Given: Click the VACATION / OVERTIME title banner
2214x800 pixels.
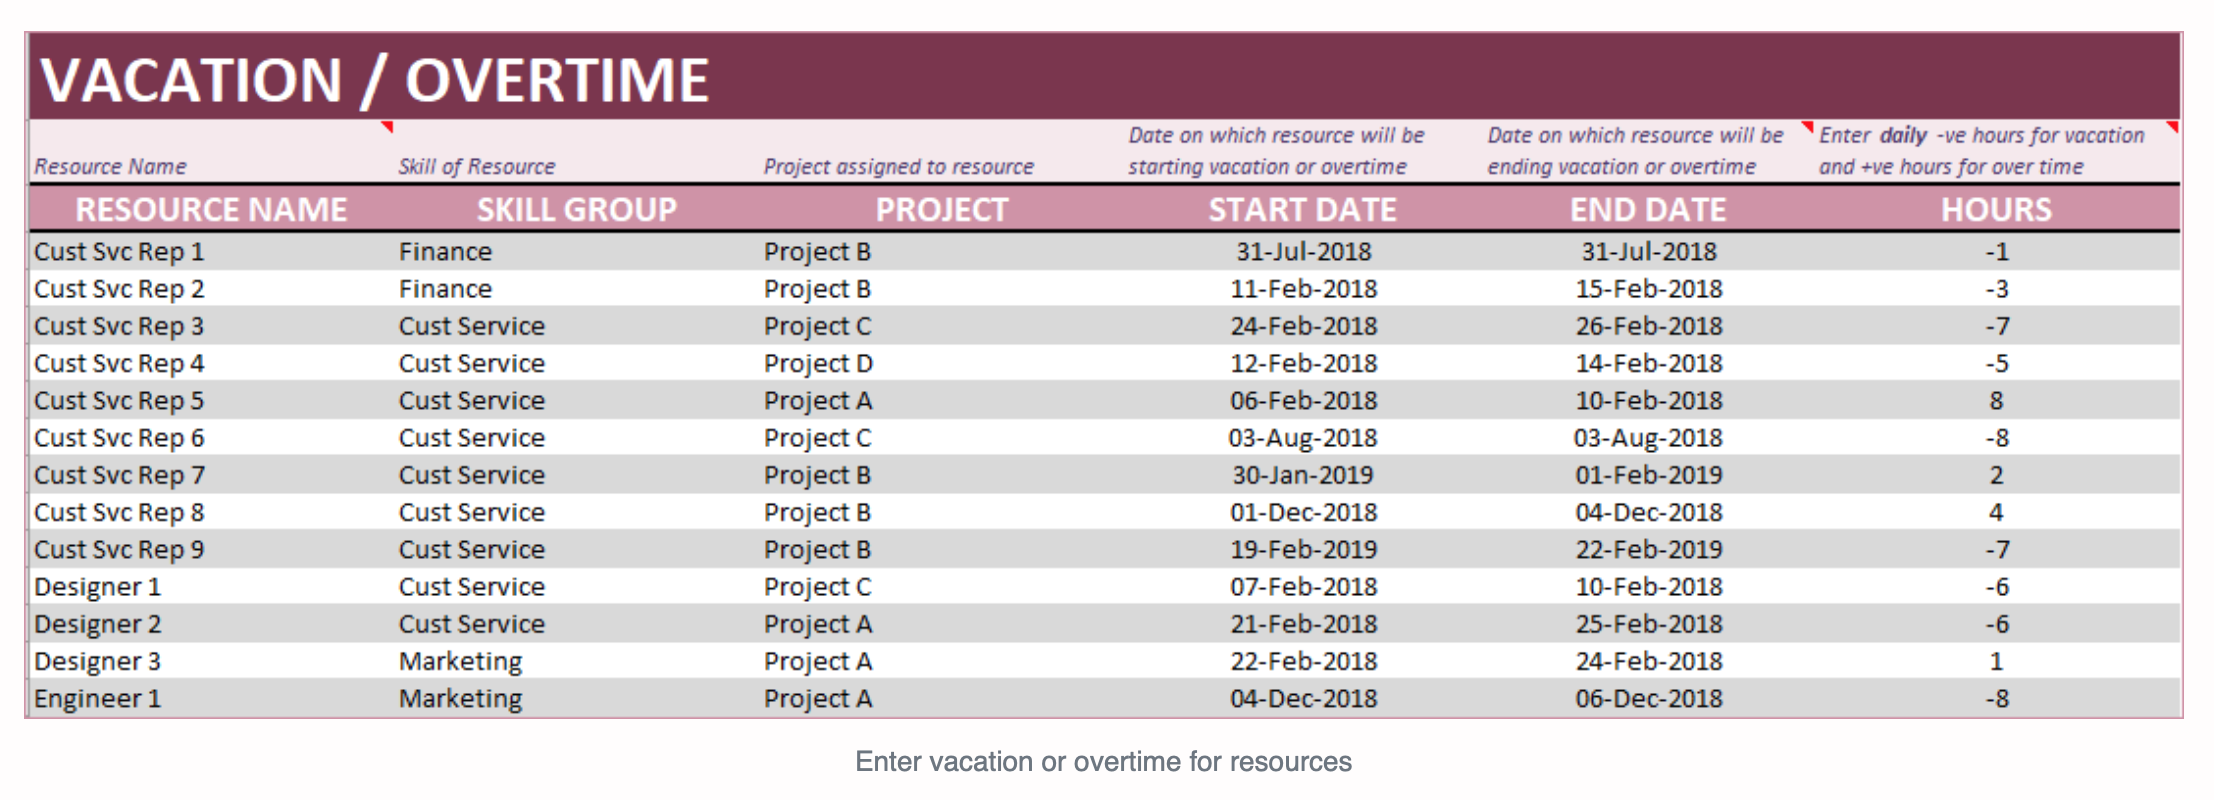Looking at the screenshot, I should 1104,77.
